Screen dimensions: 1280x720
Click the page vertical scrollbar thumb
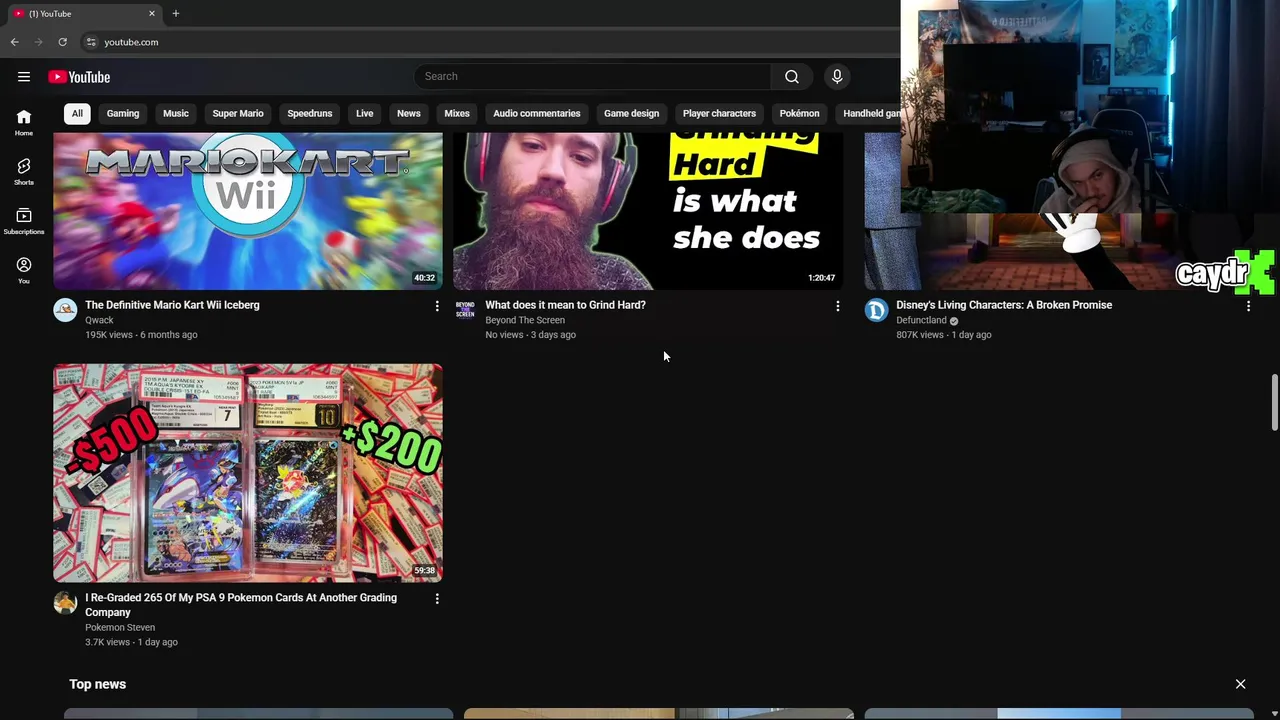(x=1274, y=403)
